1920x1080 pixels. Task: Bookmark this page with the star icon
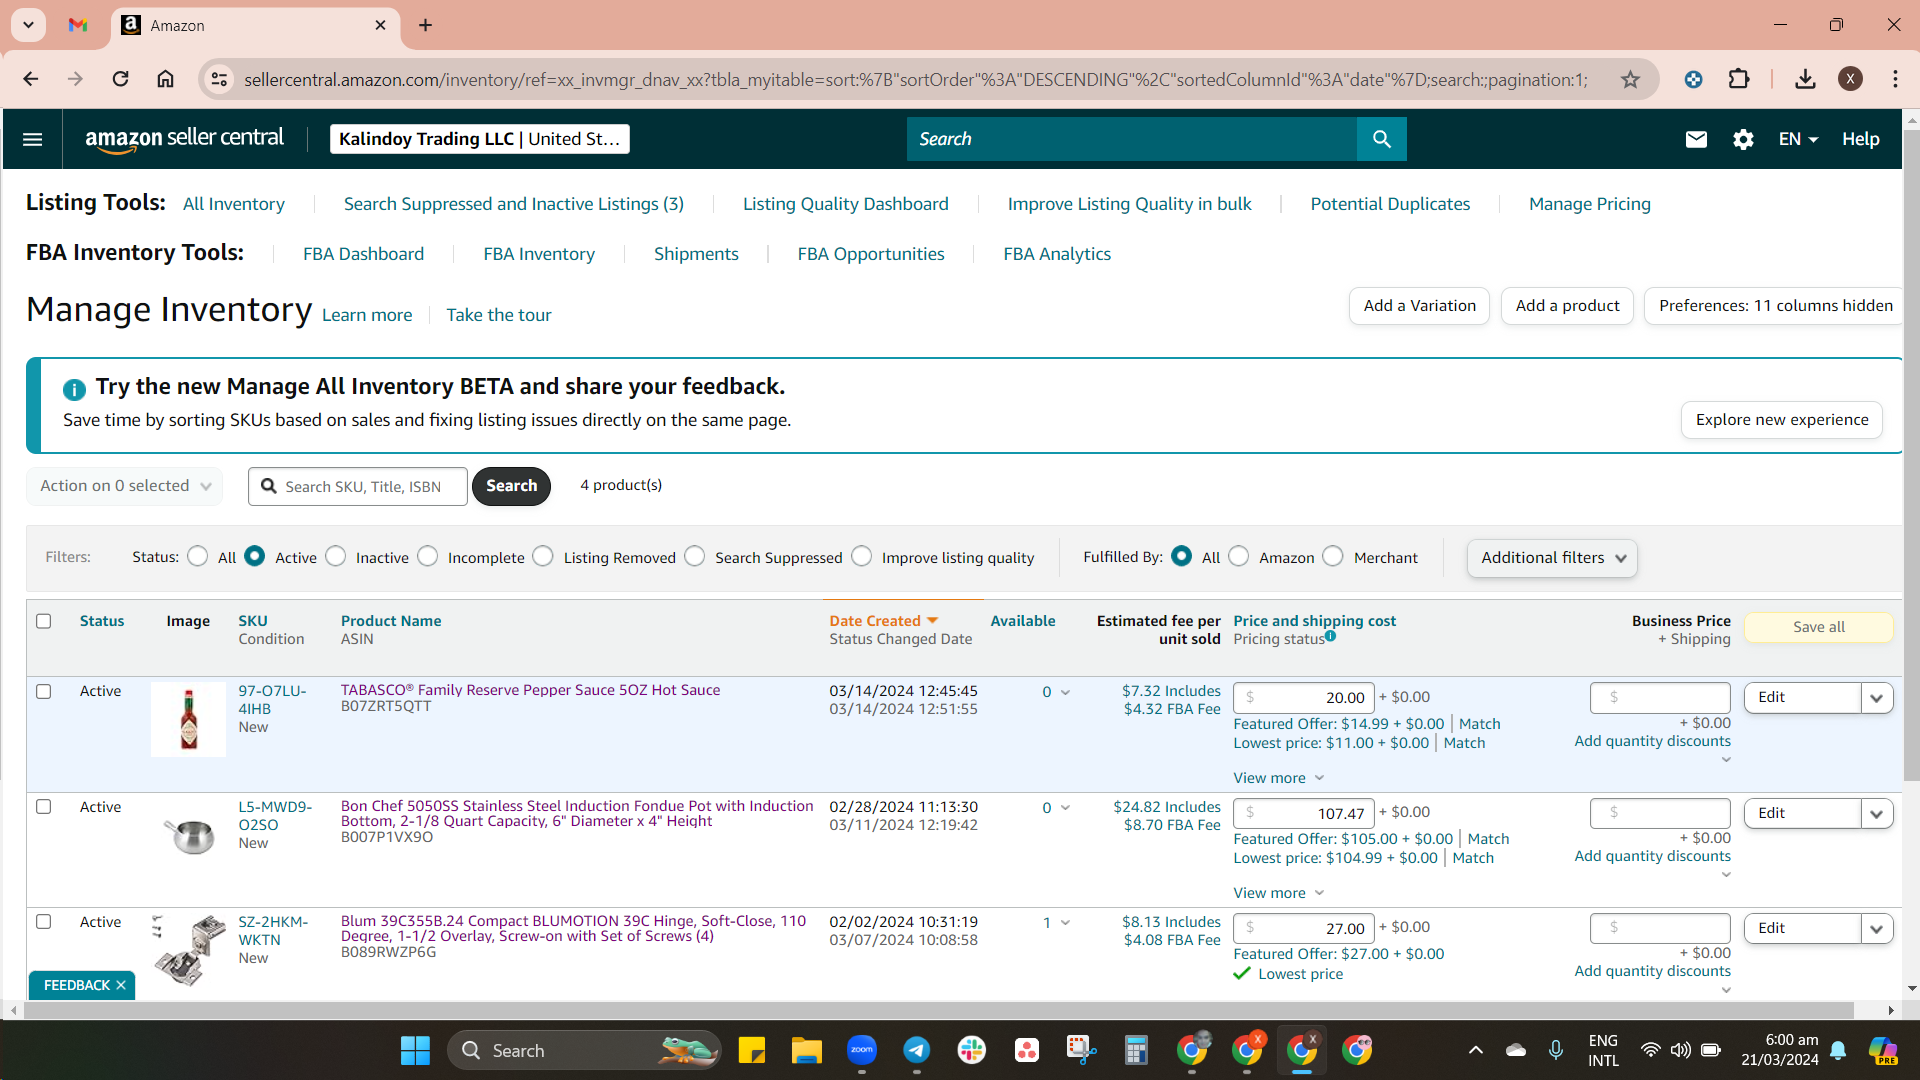tap(1631, 79)
